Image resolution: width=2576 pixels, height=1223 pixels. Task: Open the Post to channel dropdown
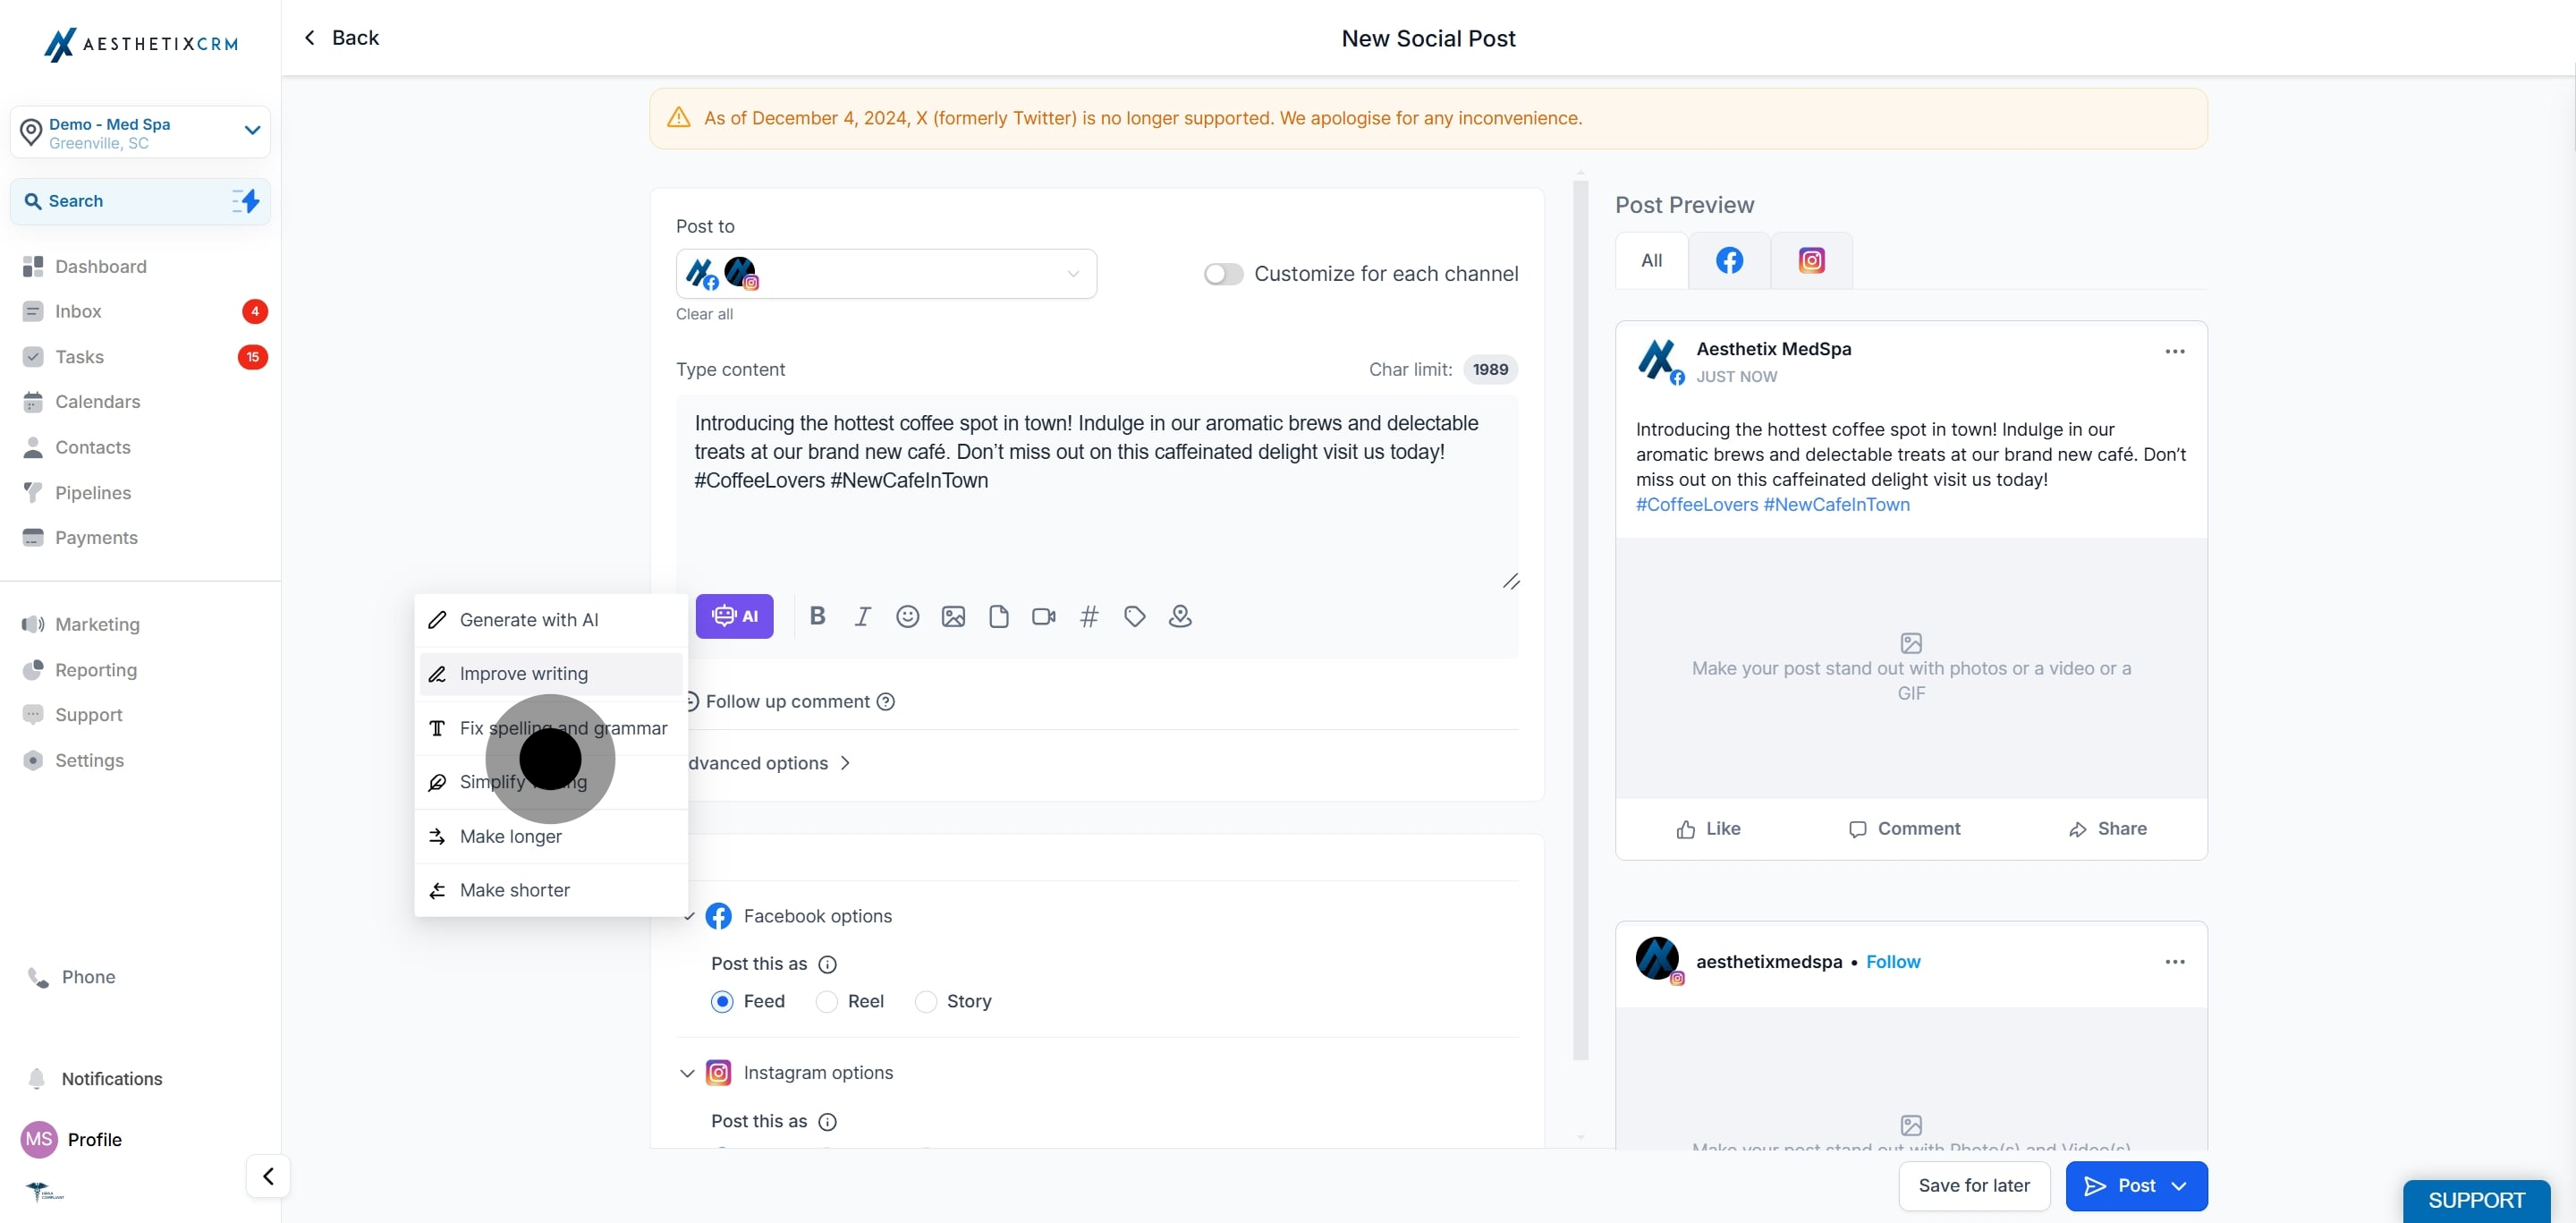click(x=885, y=274)
